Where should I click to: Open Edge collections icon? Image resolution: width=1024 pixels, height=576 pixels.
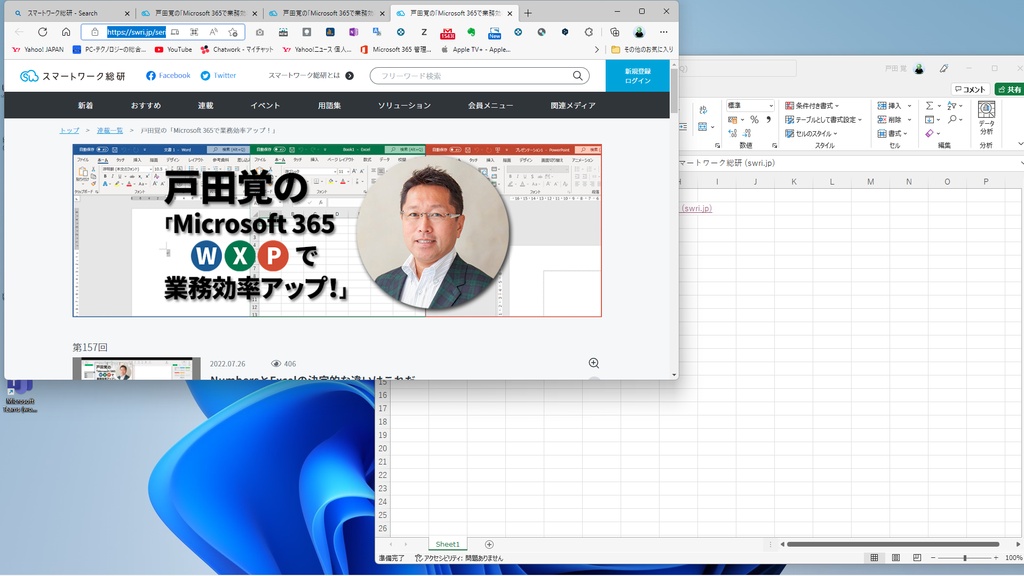coord(615,32)
